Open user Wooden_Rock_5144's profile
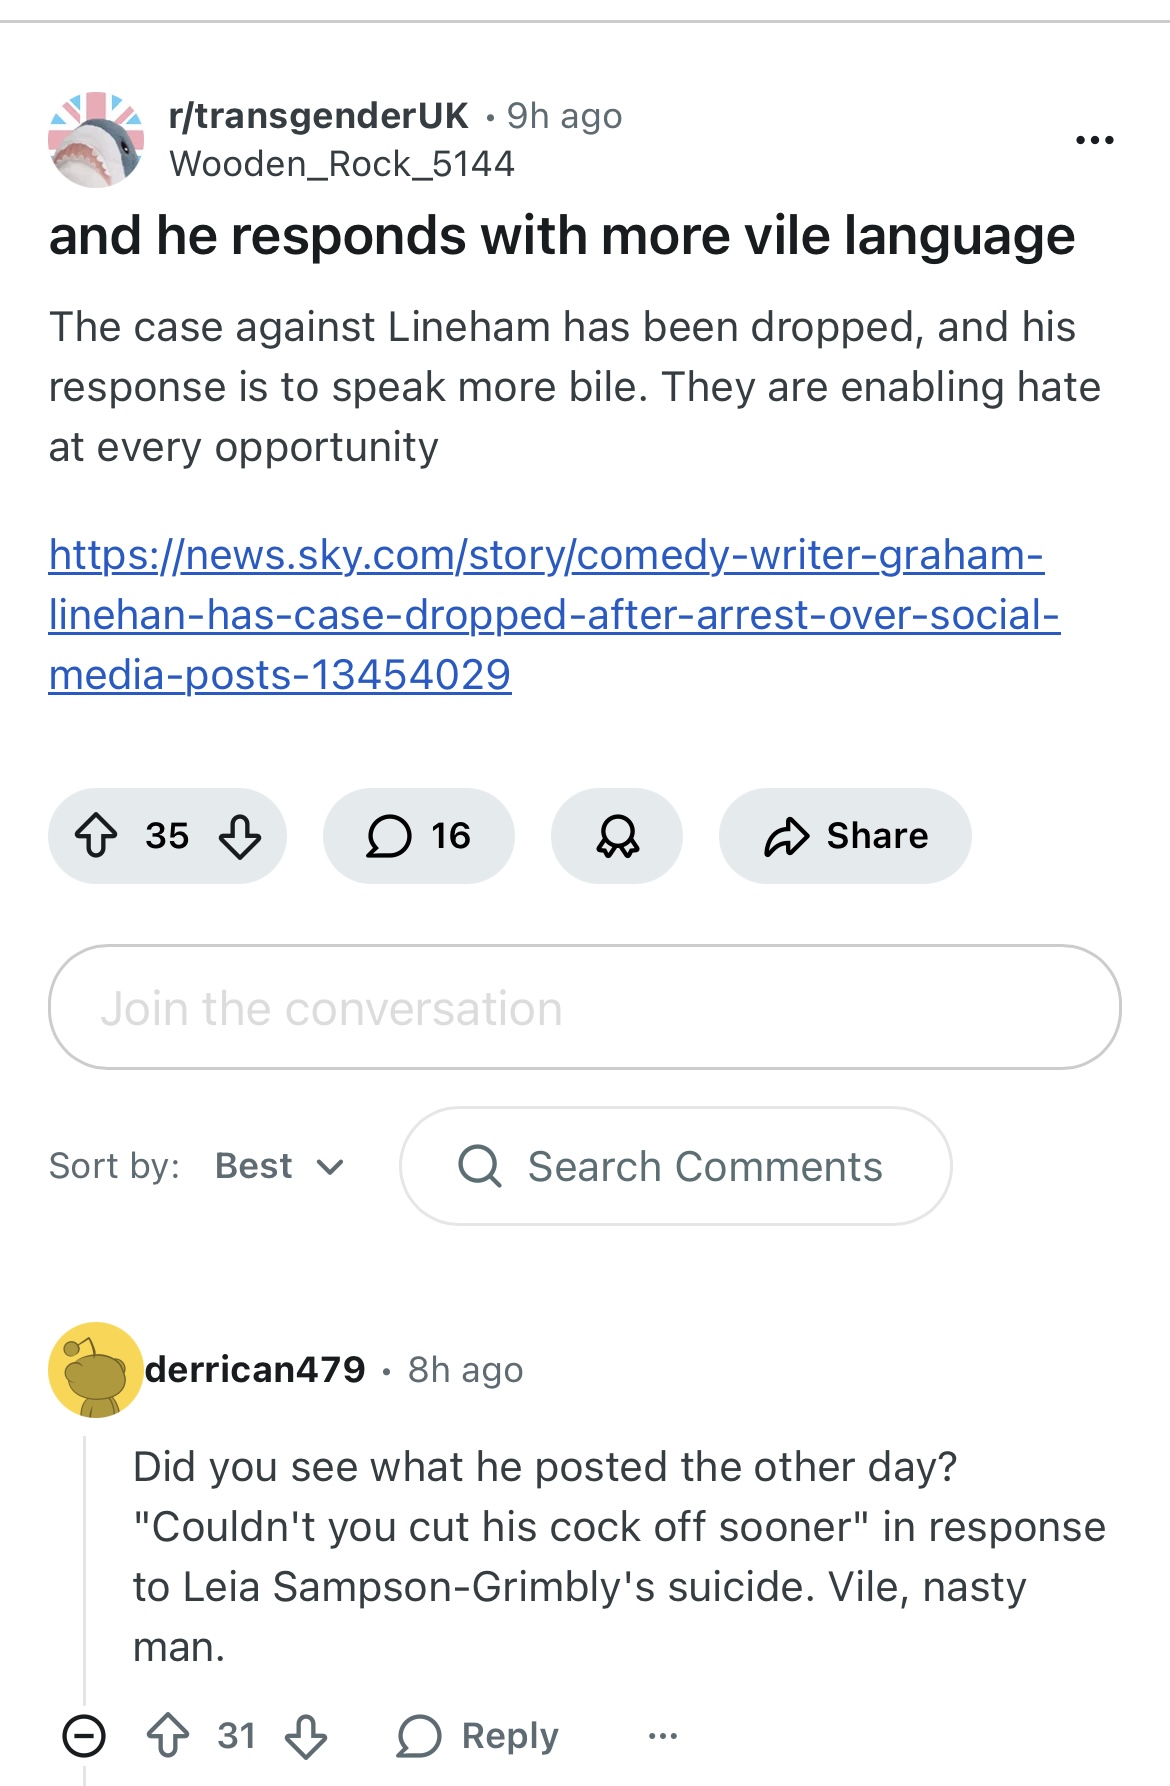 click(342, 164)
